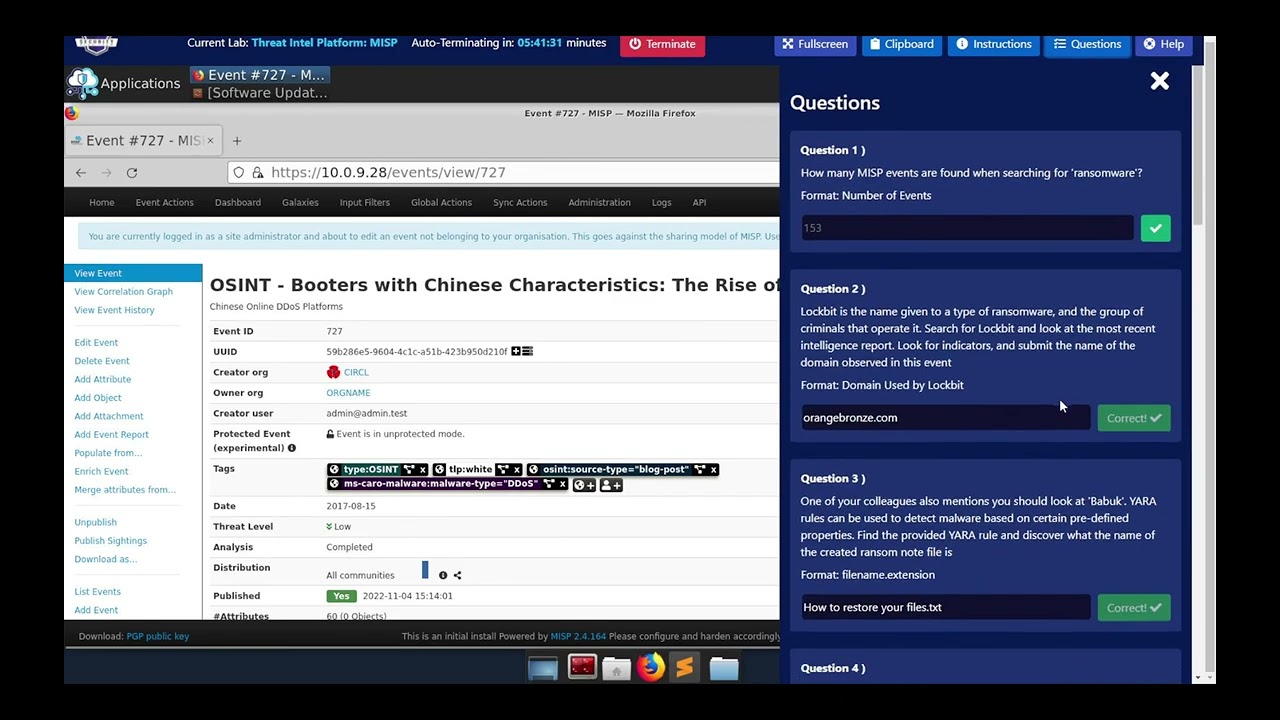Launch Firefox from the dock
This screenshot has height=720, width=1280.
651,667
